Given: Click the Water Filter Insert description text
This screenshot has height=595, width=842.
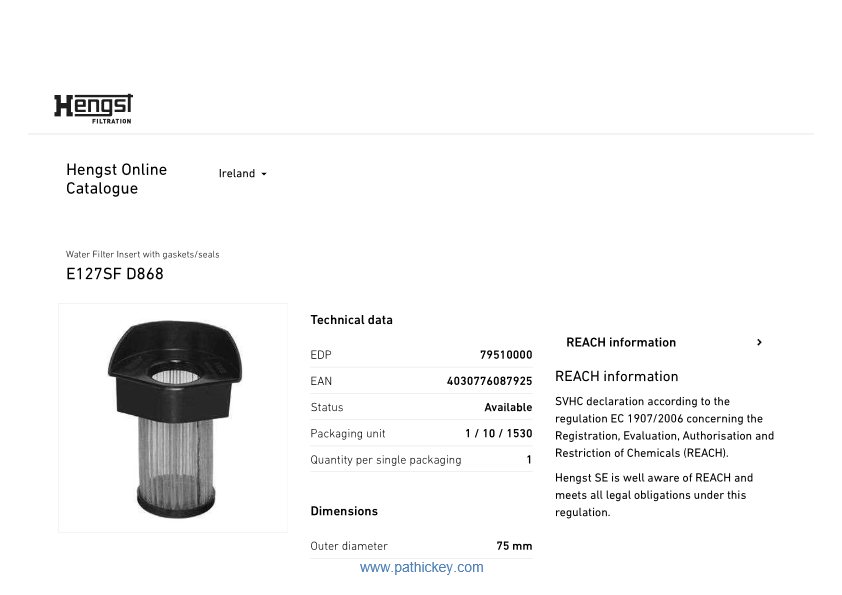Looking at the screenshot, I should click(x=142, y=254).
